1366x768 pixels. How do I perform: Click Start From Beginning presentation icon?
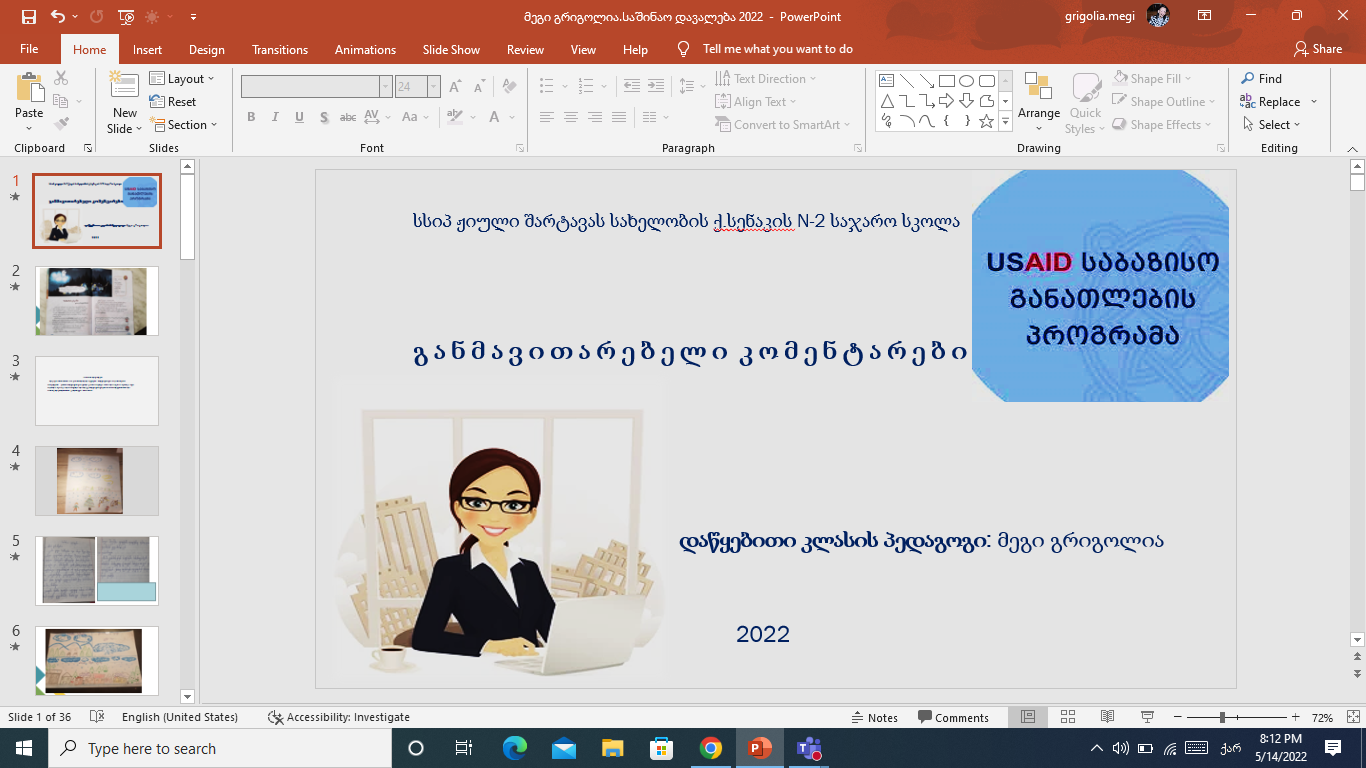click(126, 17)
